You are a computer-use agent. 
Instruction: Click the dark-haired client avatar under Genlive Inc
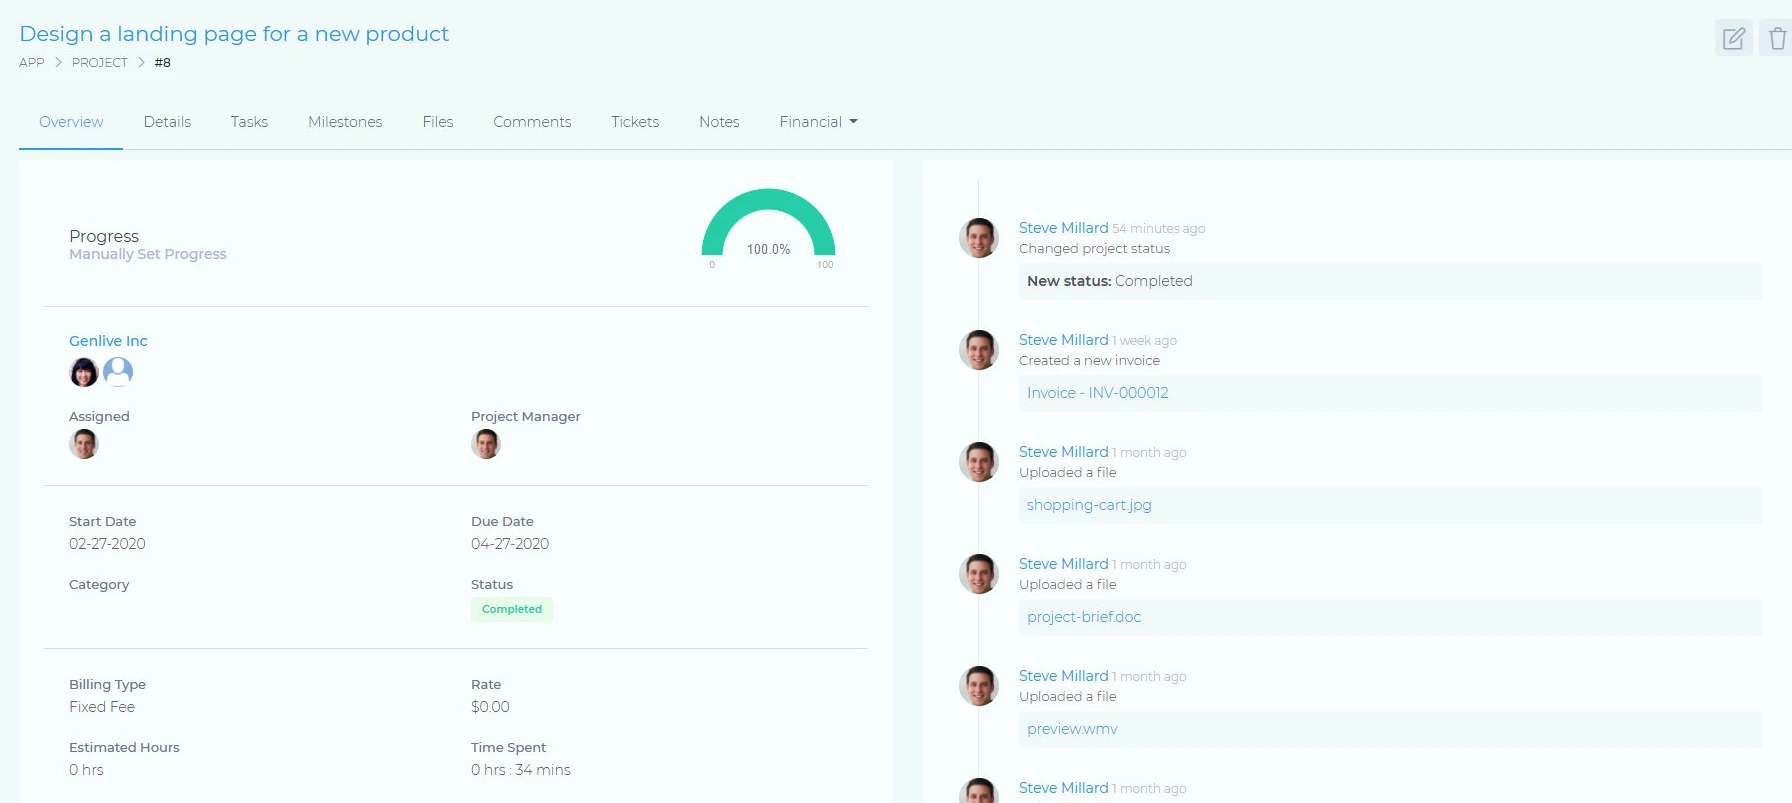(x=84, y=372)
